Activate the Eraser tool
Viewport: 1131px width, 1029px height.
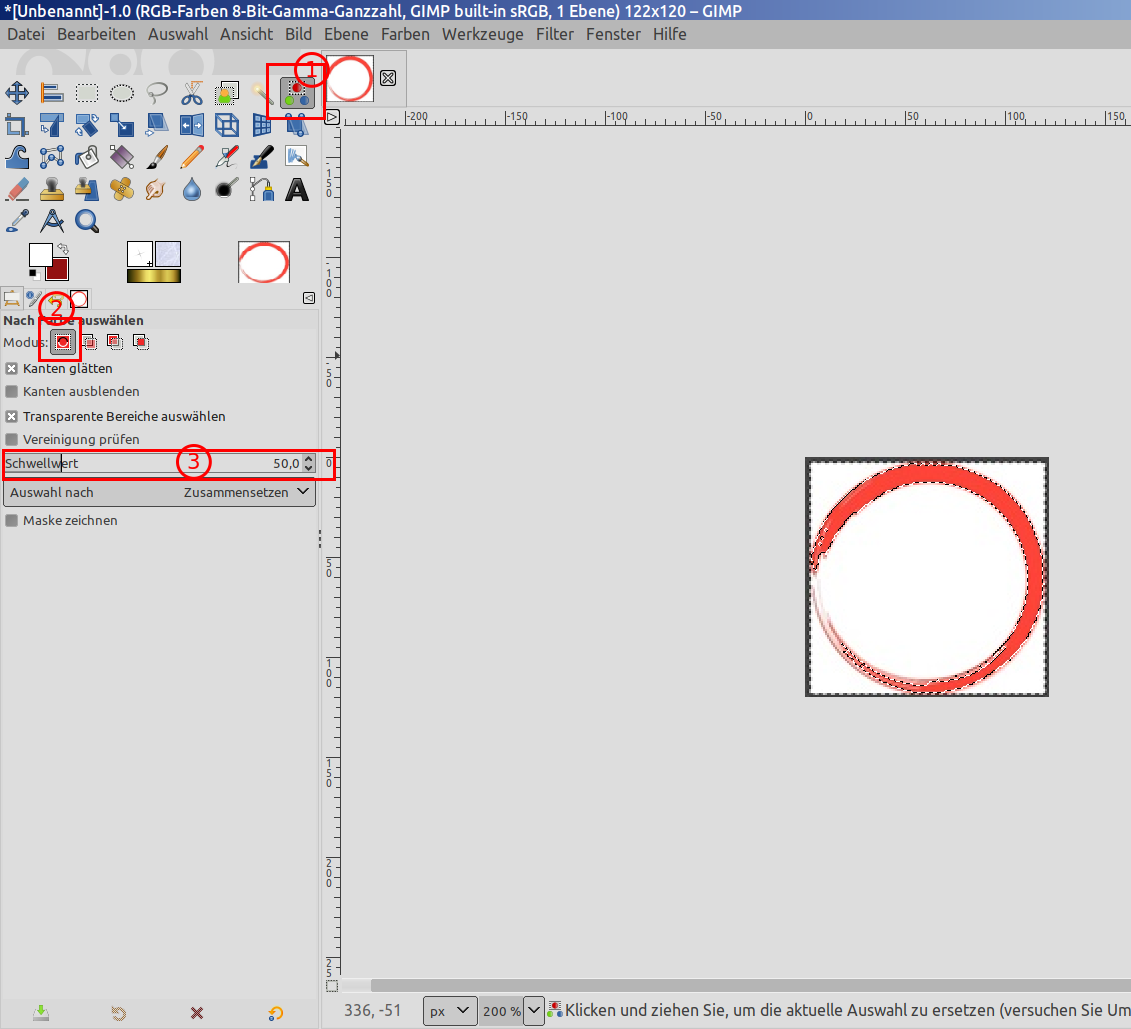tap(17, 189)
